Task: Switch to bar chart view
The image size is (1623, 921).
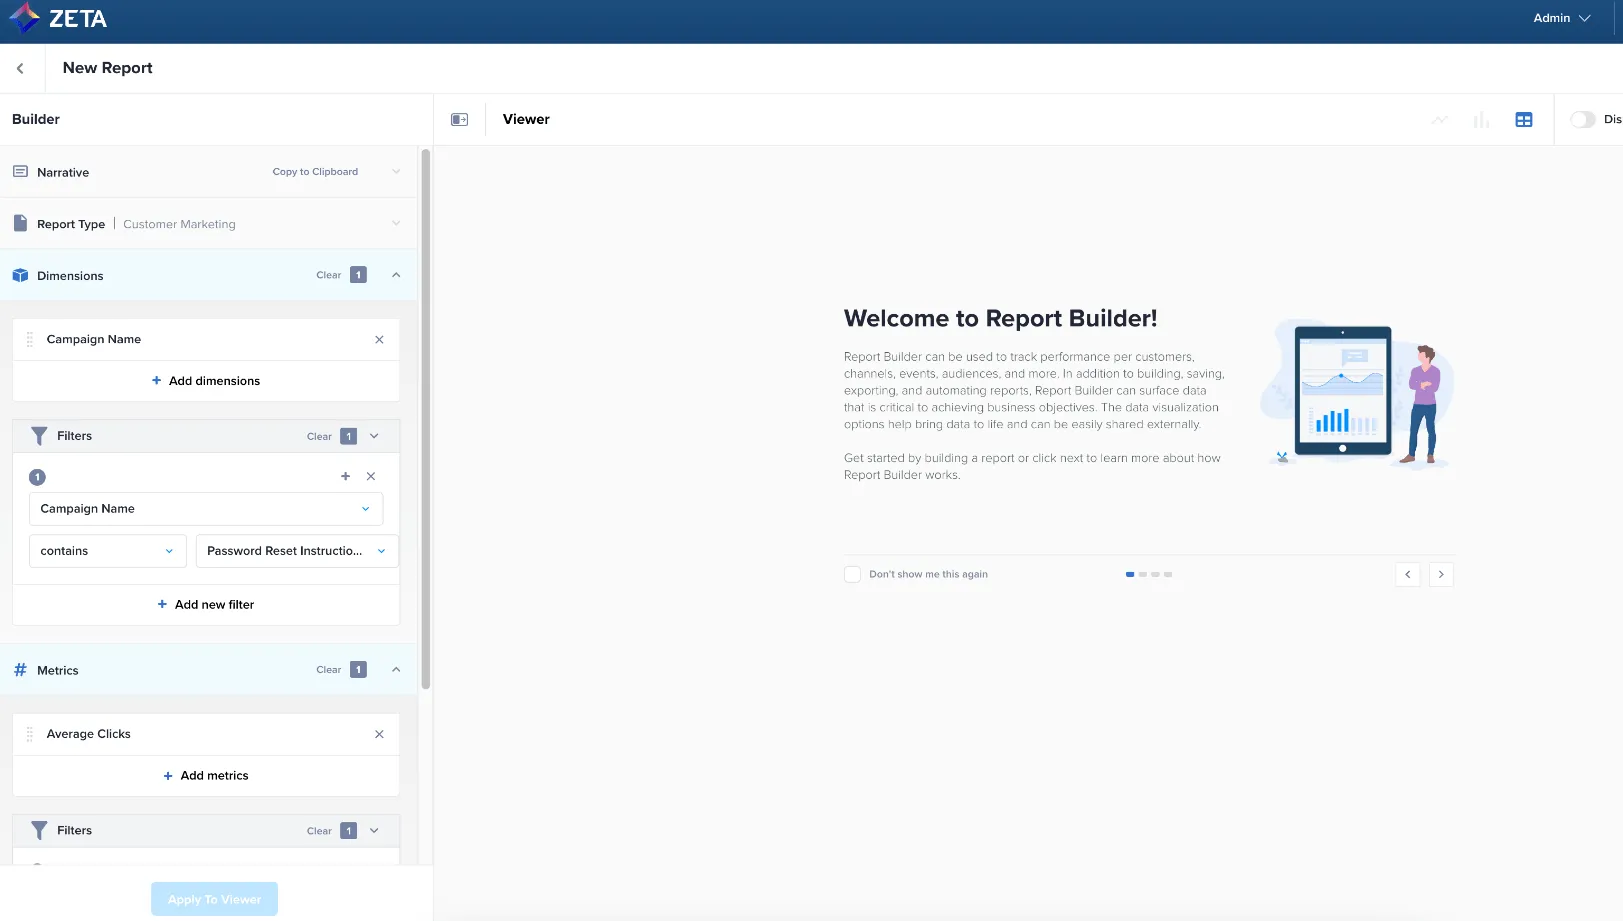Action: coord(1481,120)
